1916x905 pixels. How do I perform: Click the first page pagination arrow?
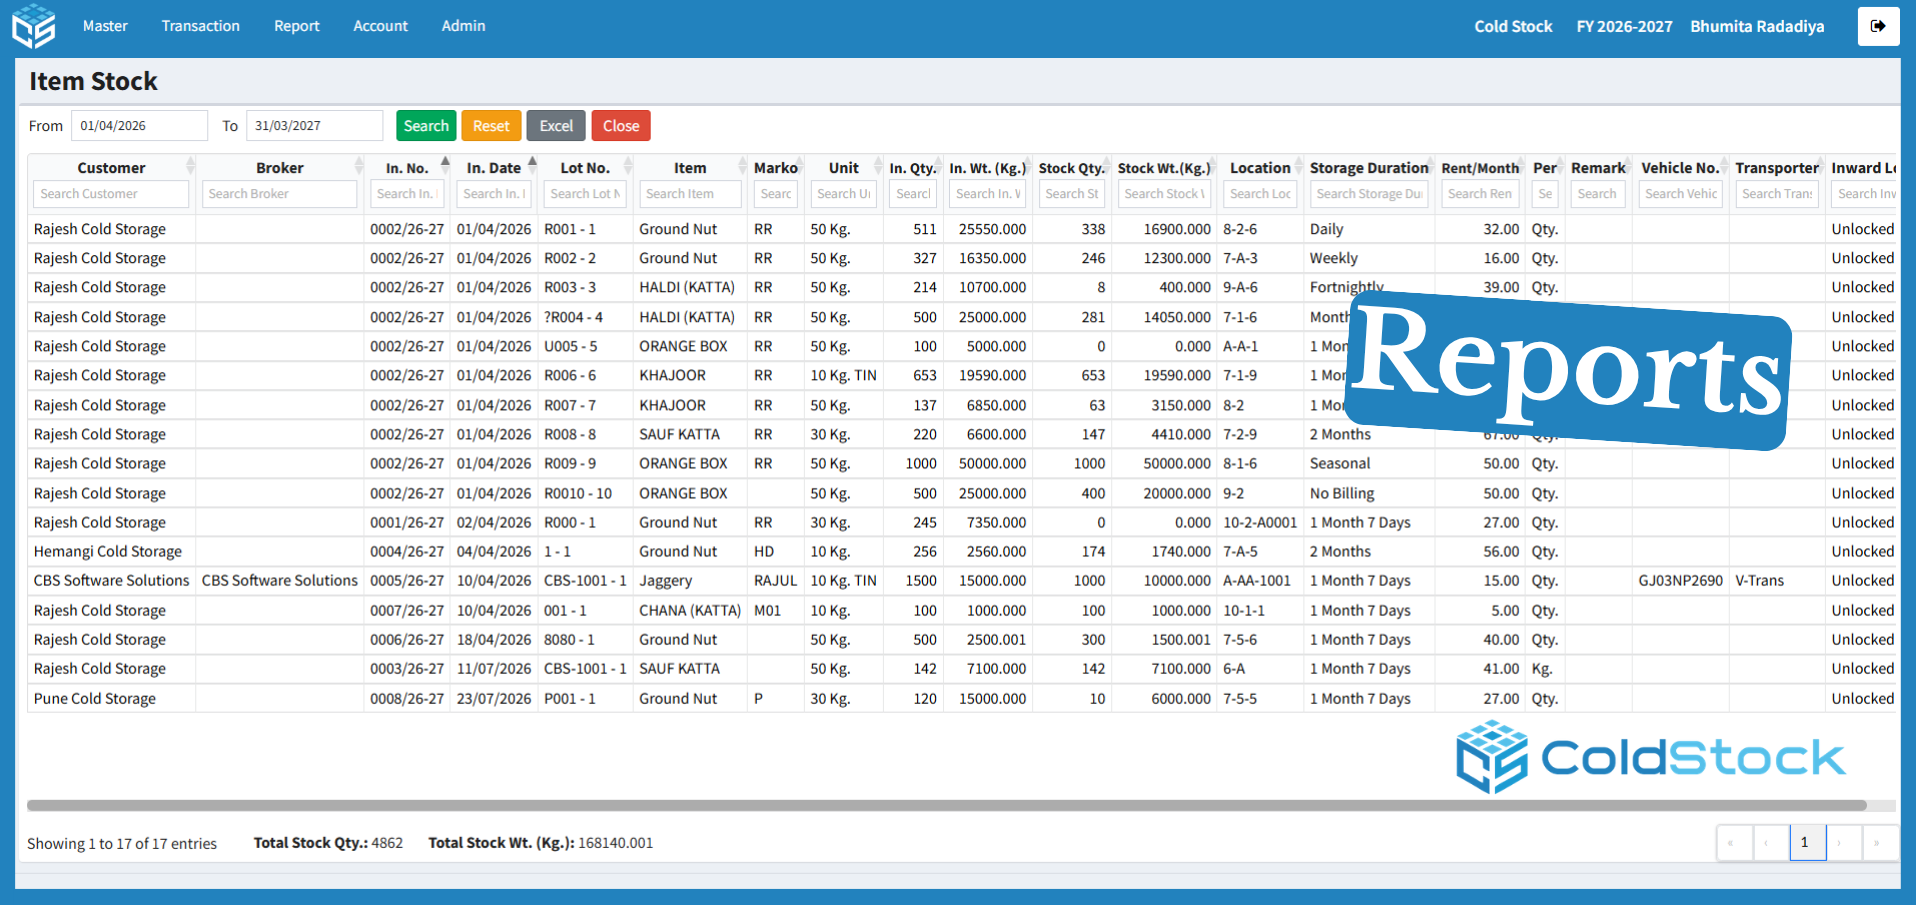(1733, 842)
